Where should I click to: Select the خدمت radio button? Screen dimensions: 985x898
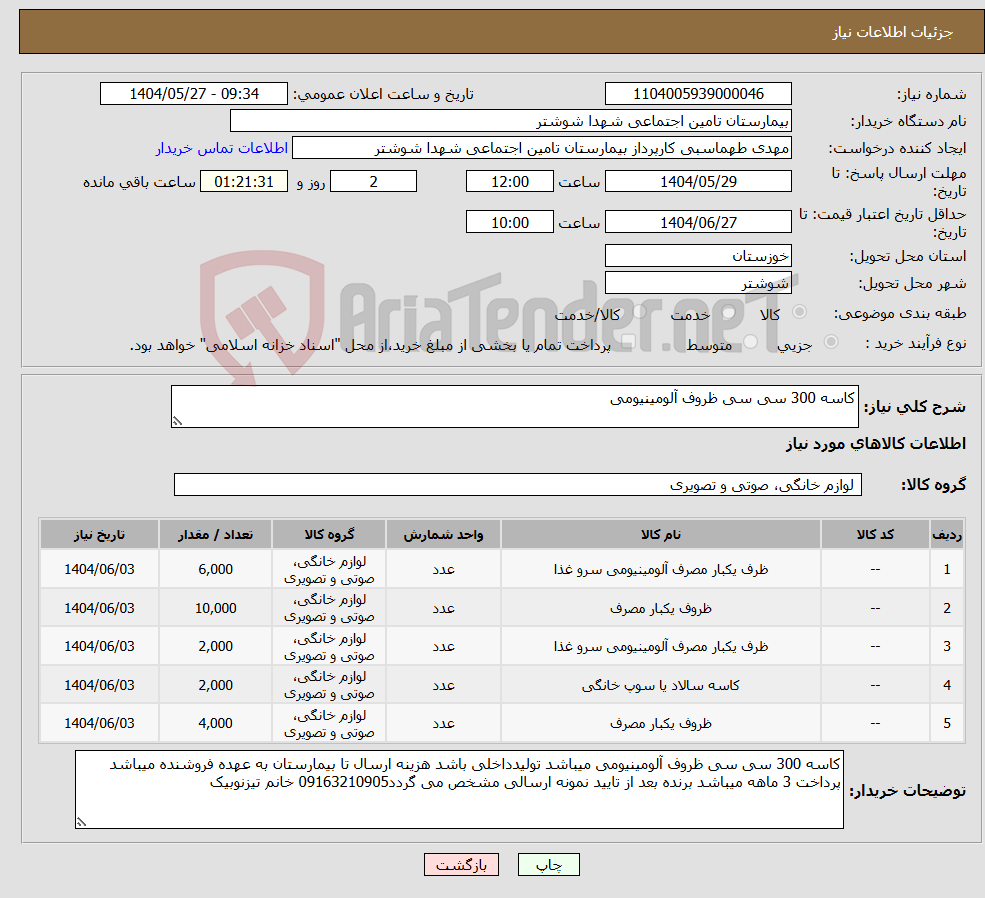[729, 312]
